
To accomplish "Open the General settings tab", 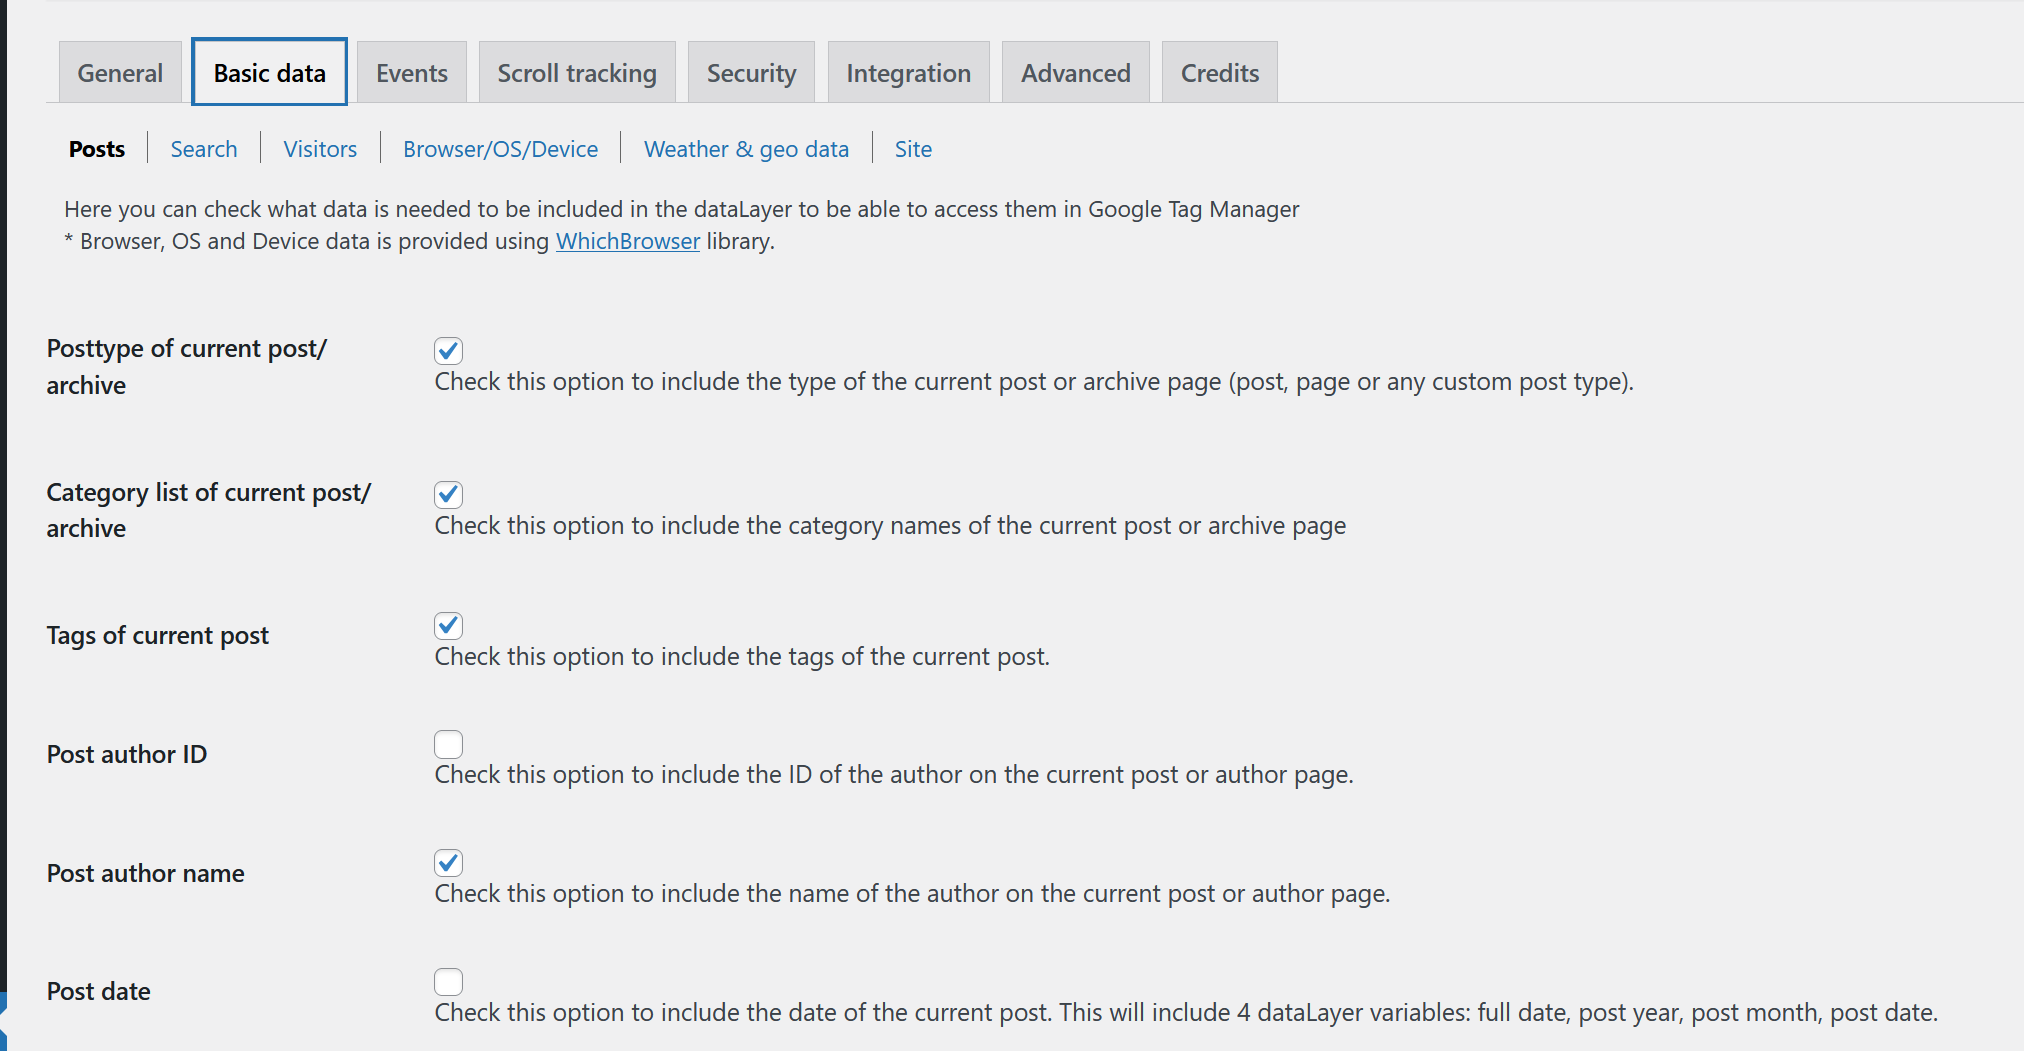I will pyautogui.click(x=120, y=73).
